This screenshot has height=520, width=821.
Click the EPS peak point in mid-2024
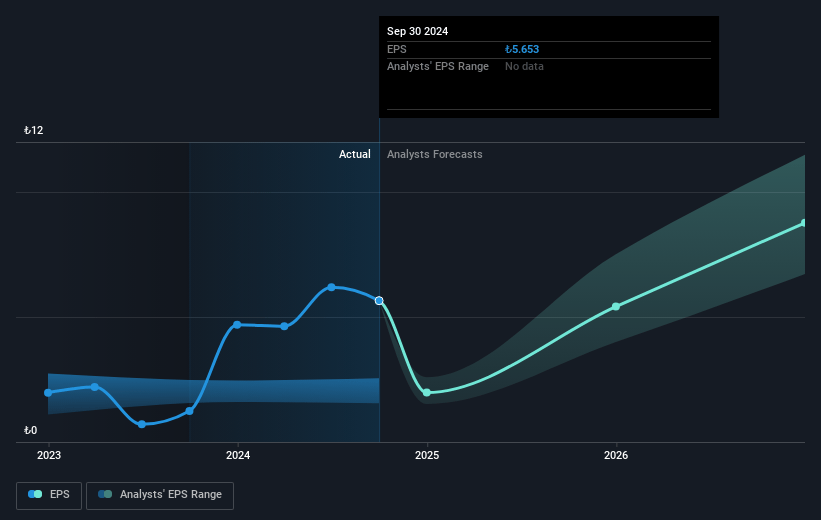point(331,287)
